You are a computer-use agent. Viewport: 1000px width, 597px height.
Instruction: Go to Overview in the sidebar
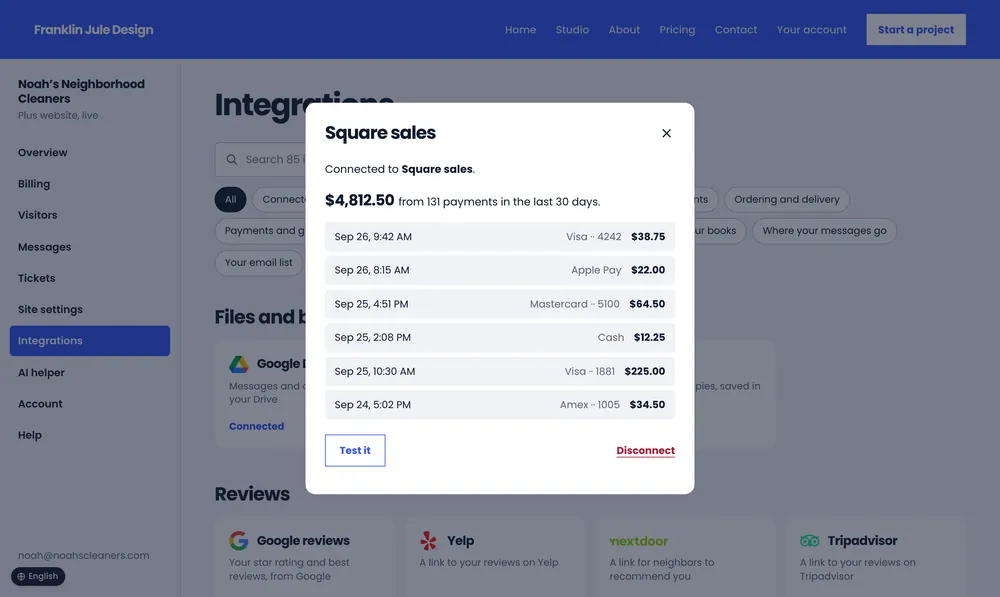click(43, 152)
